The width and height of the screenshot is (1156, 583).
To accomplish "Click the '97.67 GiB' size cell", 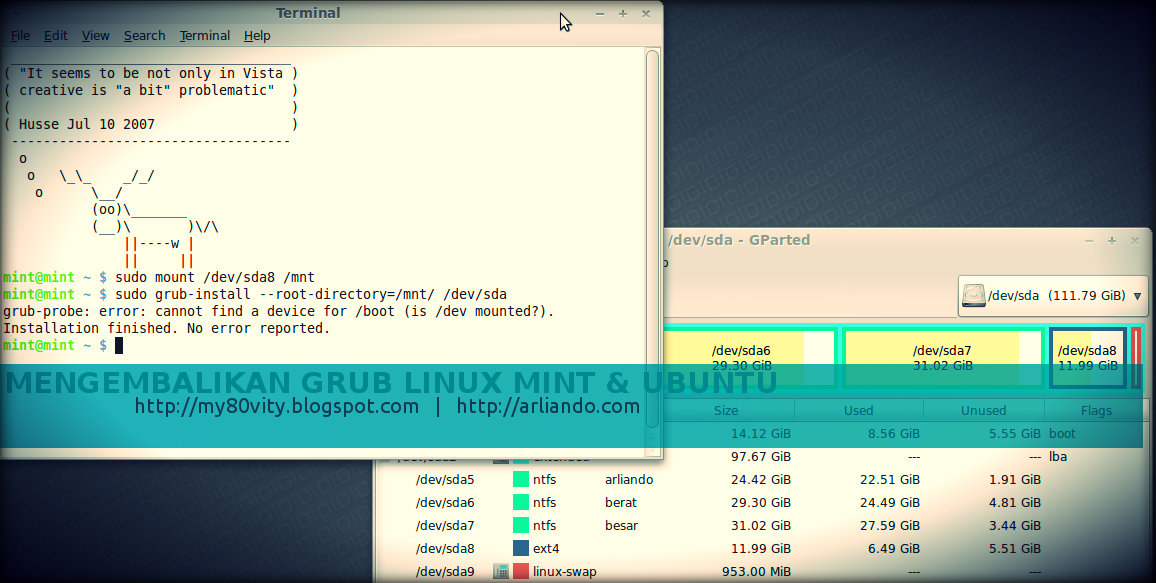I will 761,457.
